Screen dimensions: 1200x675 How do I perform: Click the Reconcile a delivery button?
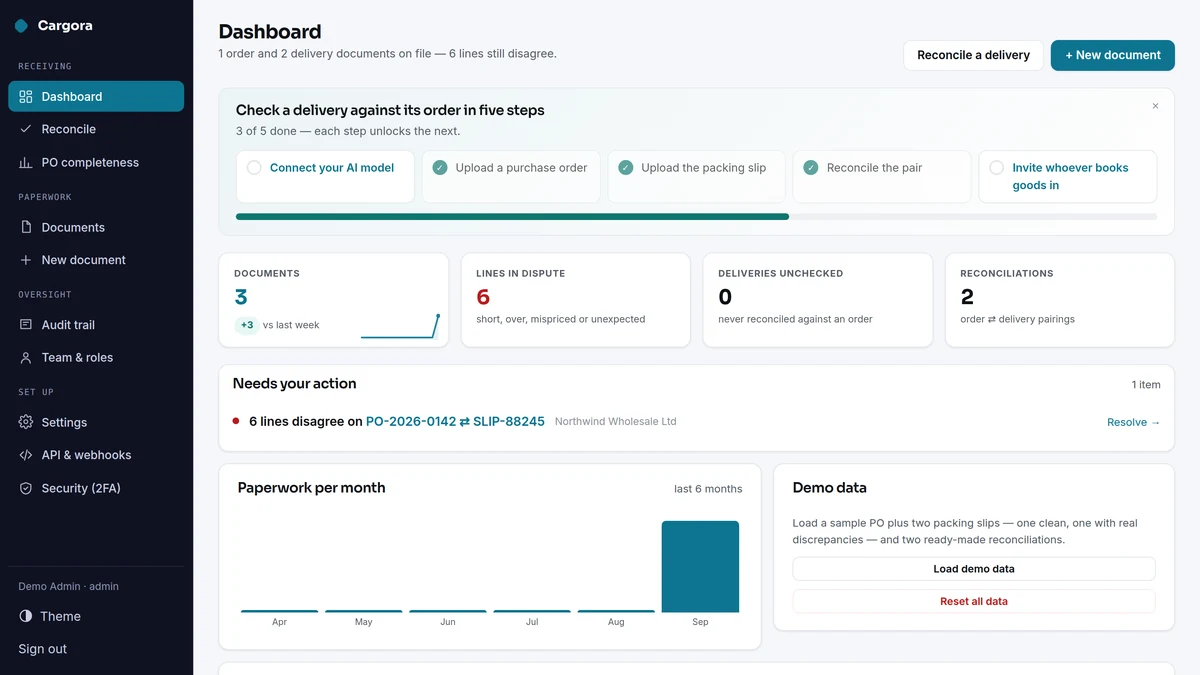pyautogui.click(x=973, y=55)
